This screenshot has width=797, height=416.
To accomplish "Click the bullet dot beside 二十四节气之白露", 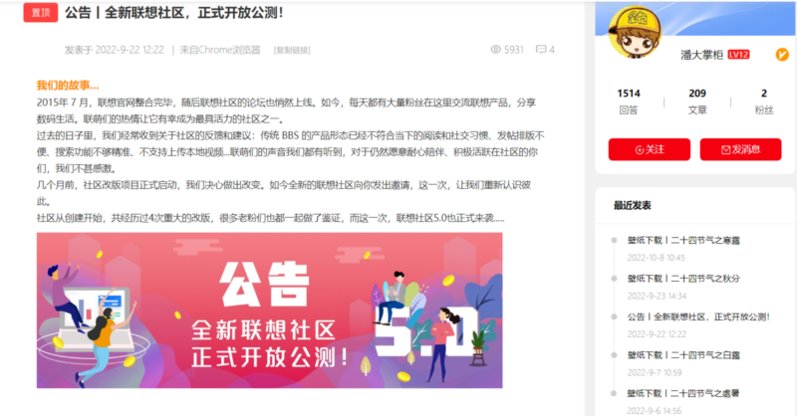I will (614, 355).
